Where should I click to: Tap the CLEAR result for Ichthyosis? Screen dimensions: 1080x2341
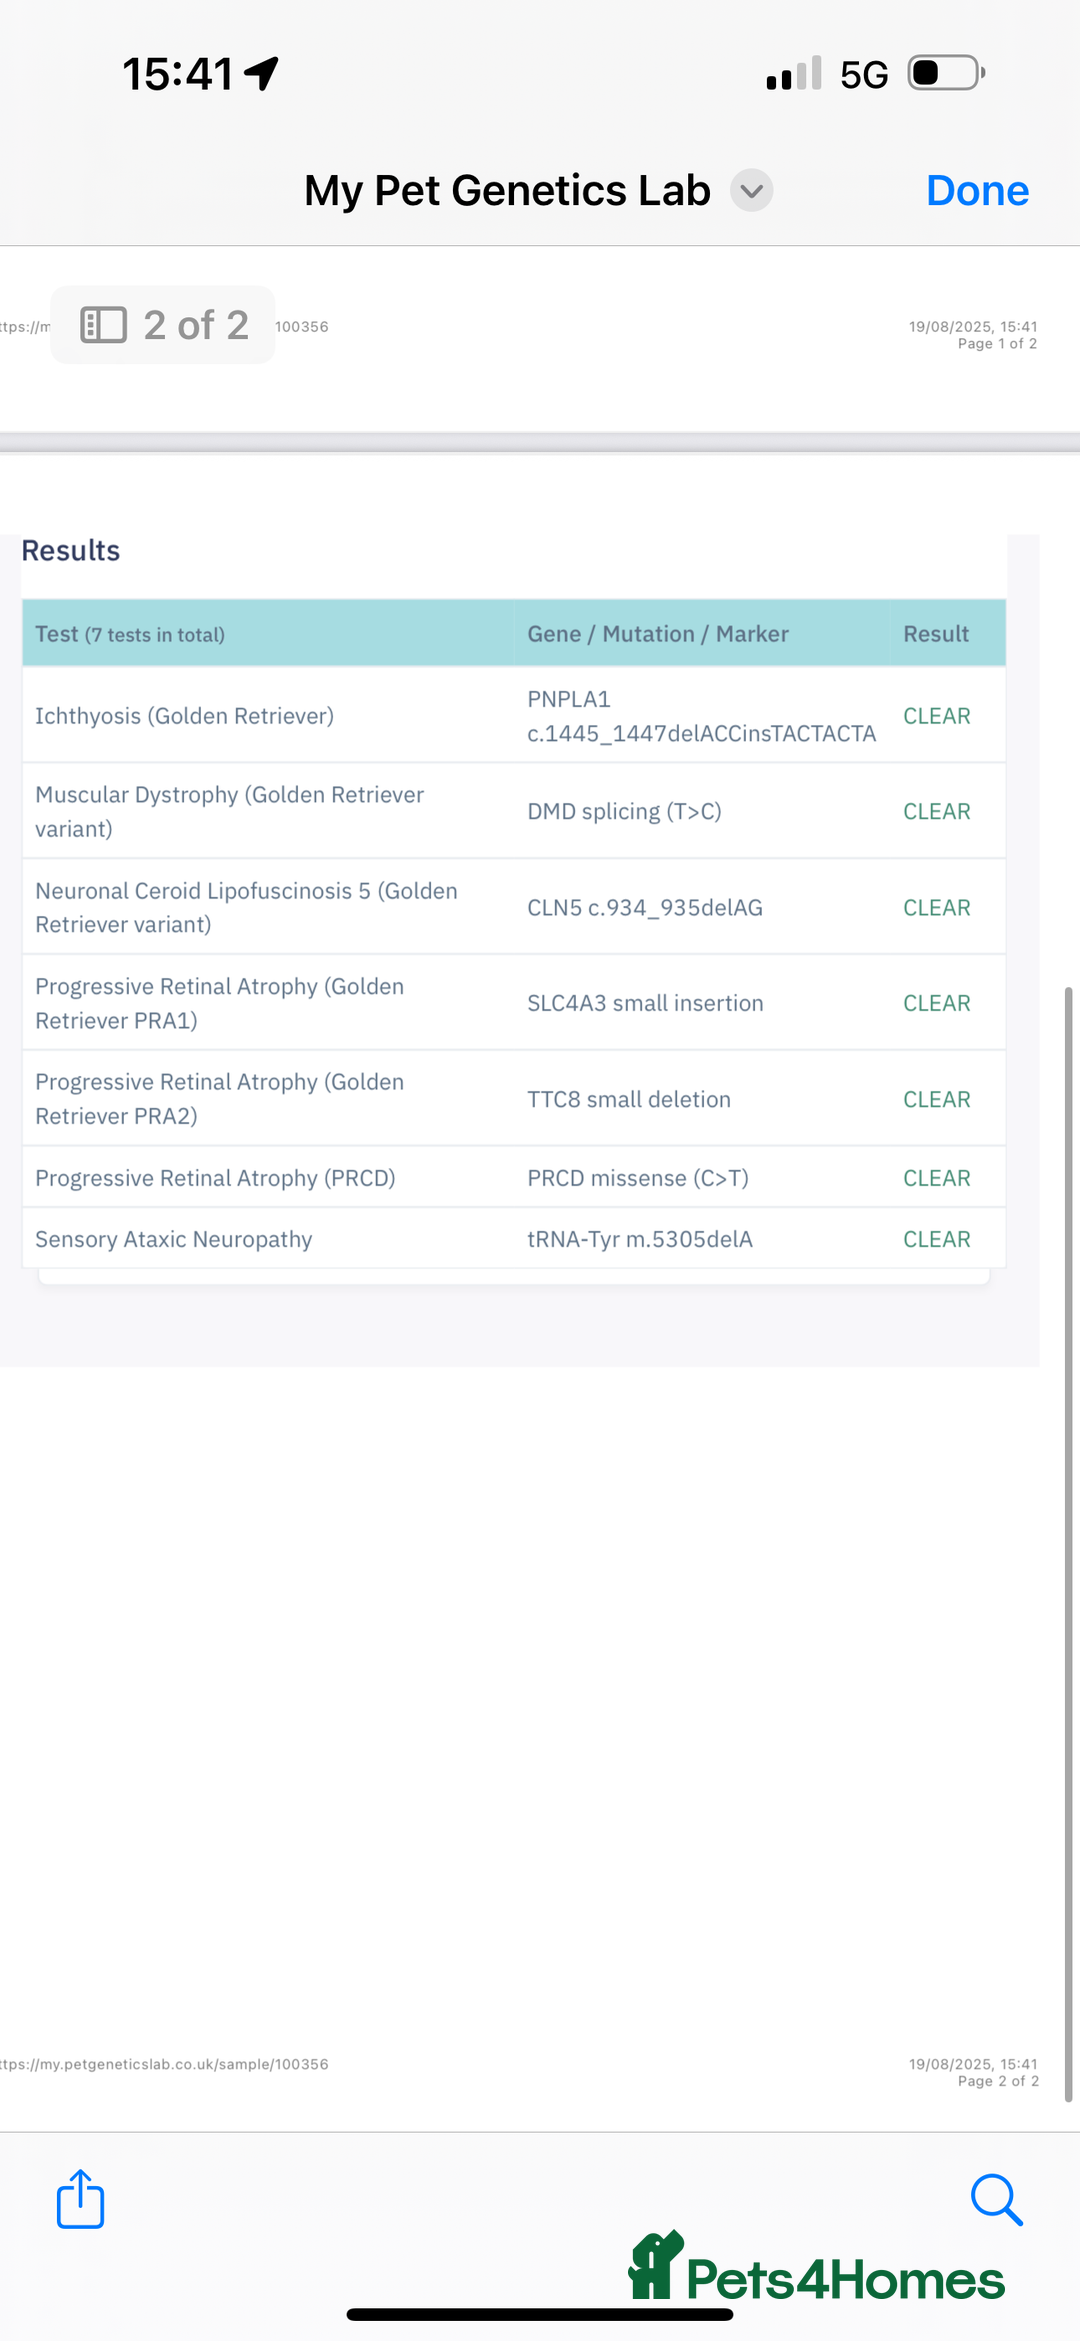937,716
